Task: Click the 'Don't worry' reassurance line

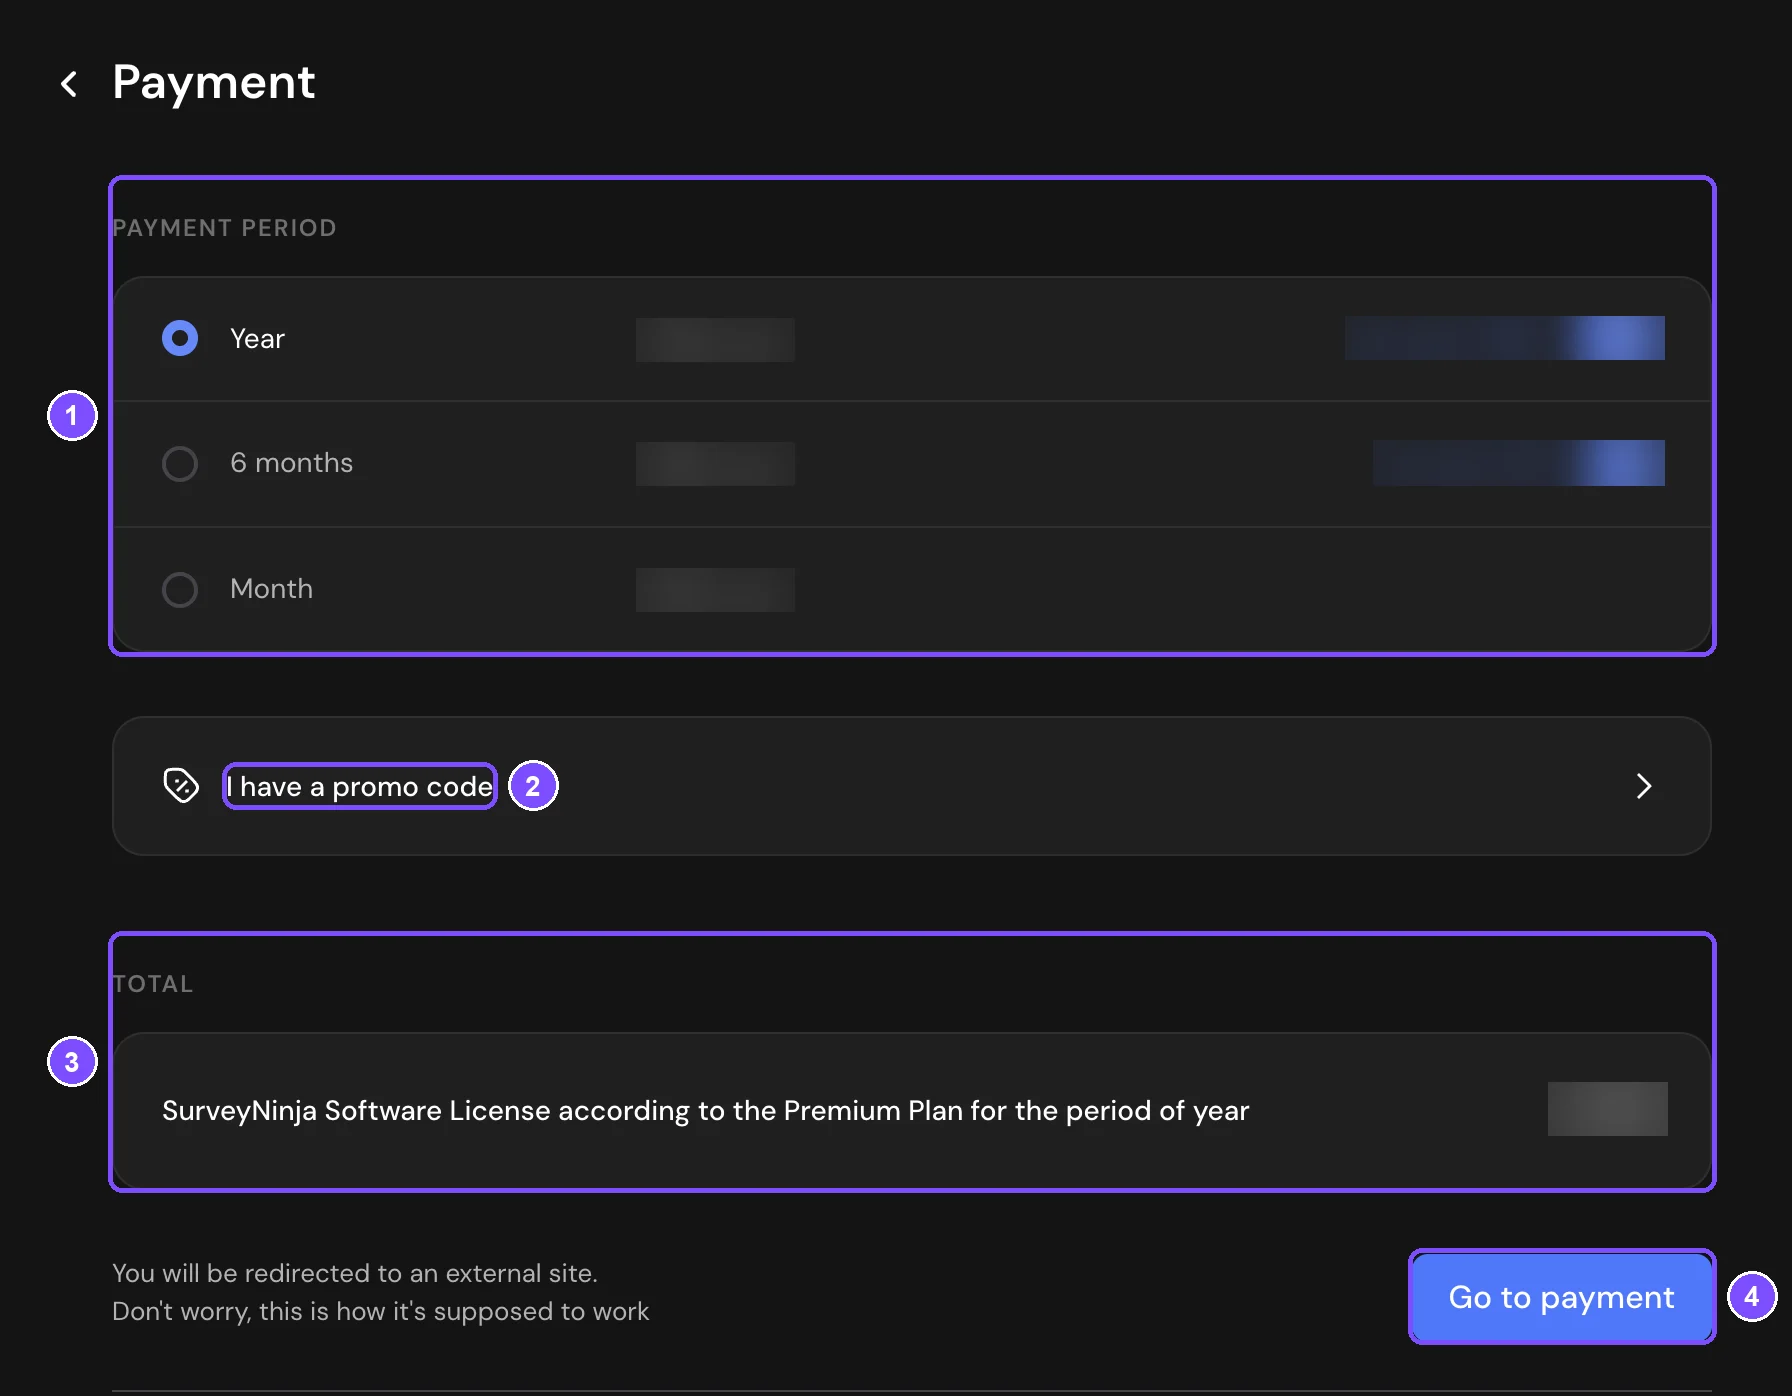Action: point(380,1311)
